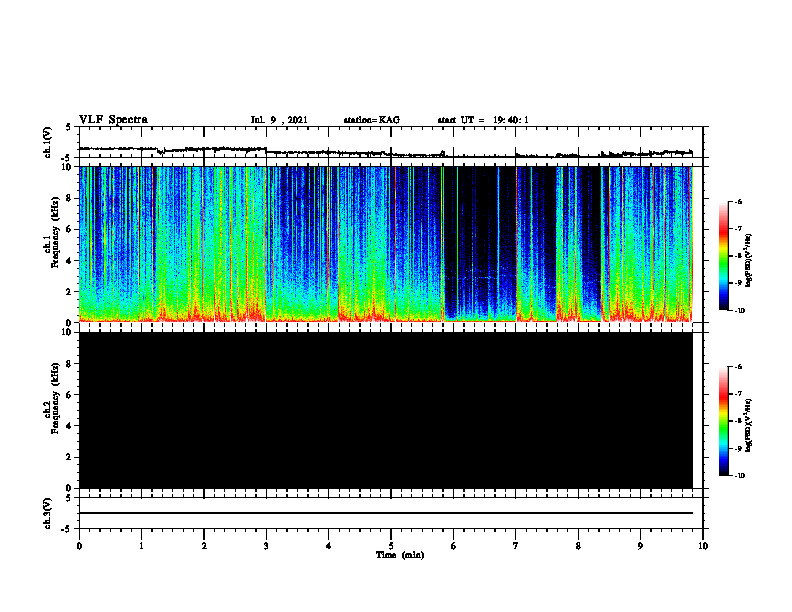
Task: Click the time axis tick label "9"
Action: click(640, 546)
